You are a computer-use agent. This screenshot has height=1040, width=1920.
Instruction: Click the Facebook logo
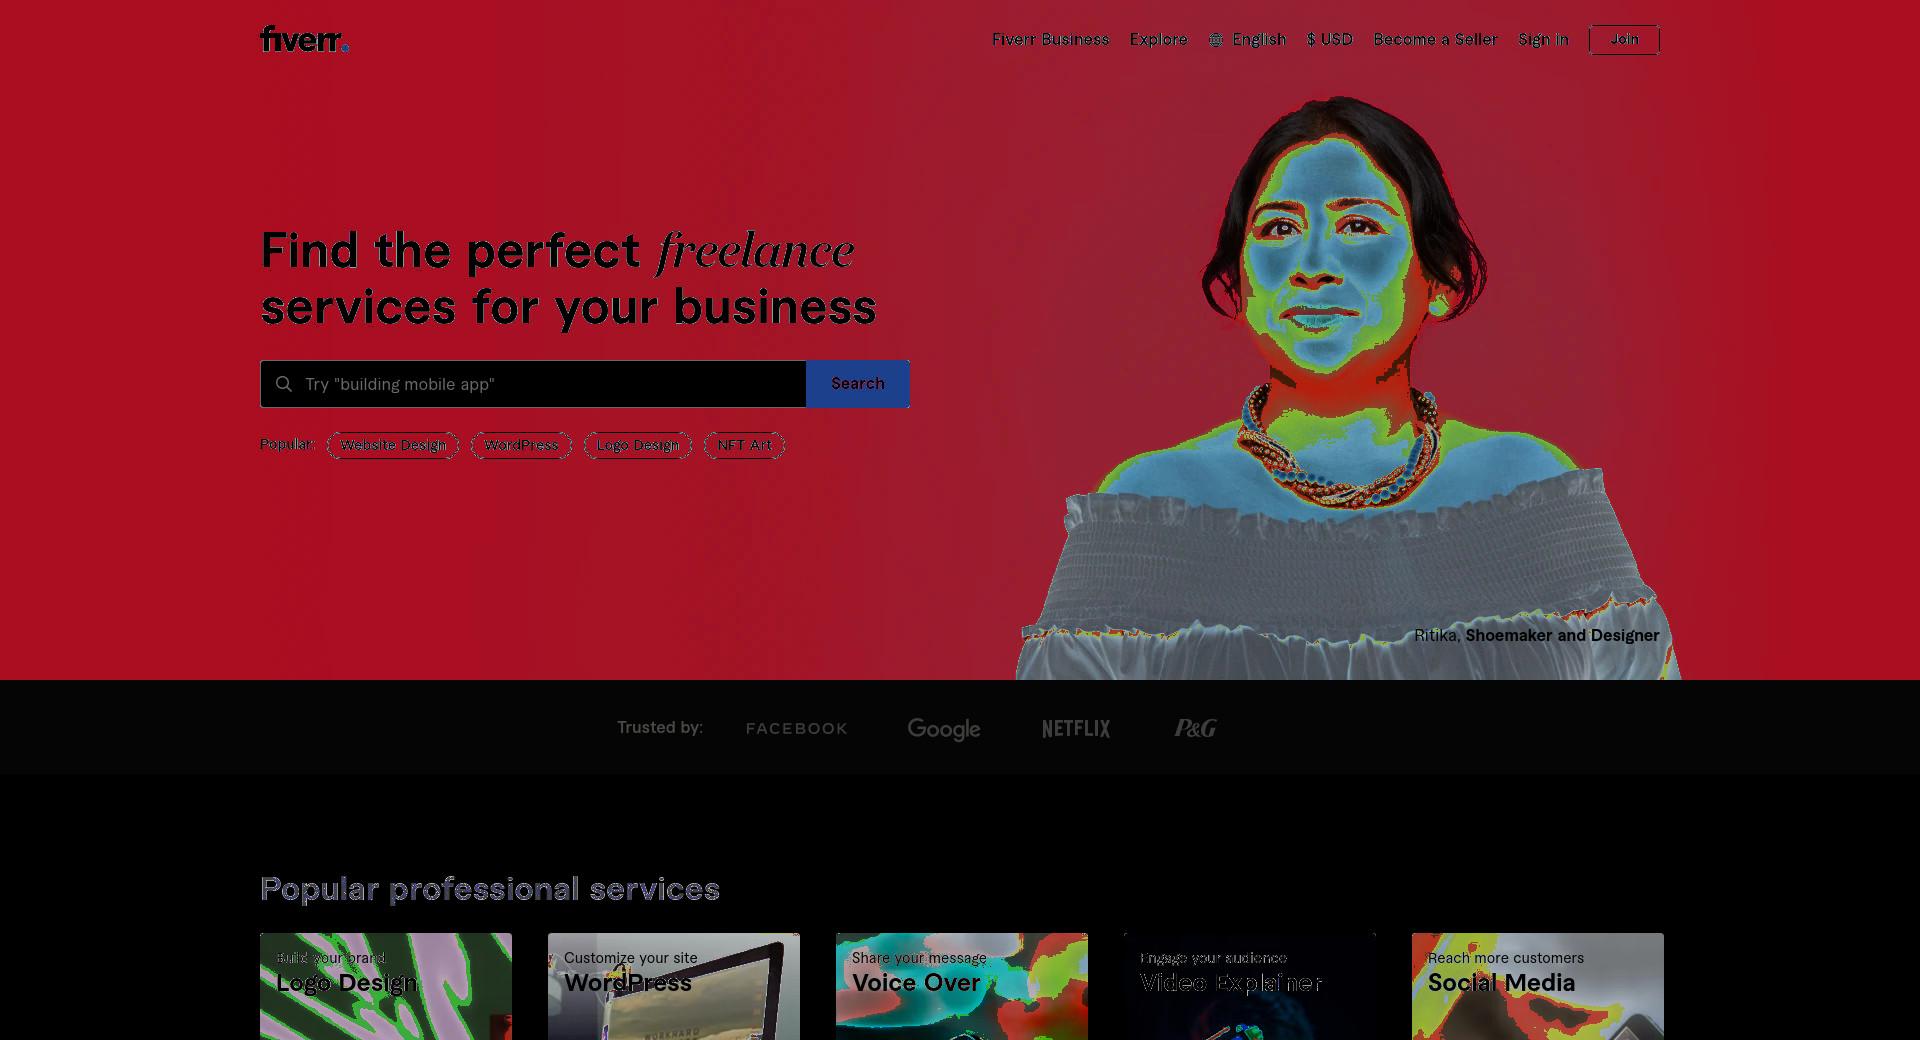pos(797,729)
